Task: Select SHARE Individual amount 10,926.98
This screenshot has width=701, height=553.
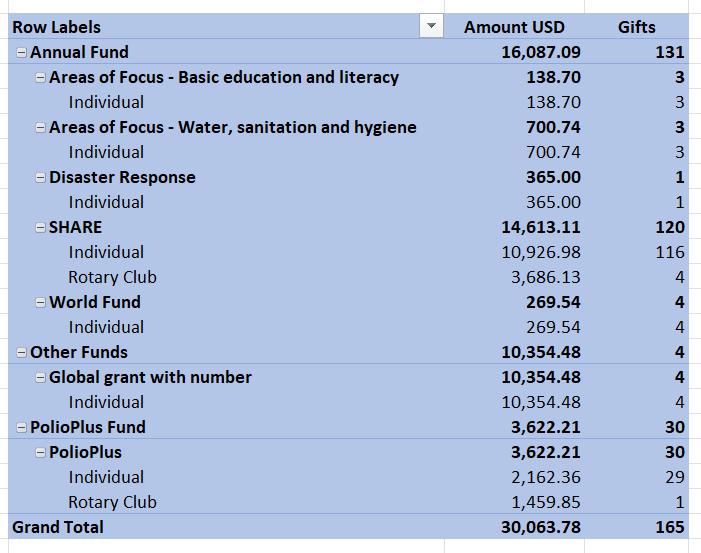Action: pyautogui.click(x=541, y=252)
